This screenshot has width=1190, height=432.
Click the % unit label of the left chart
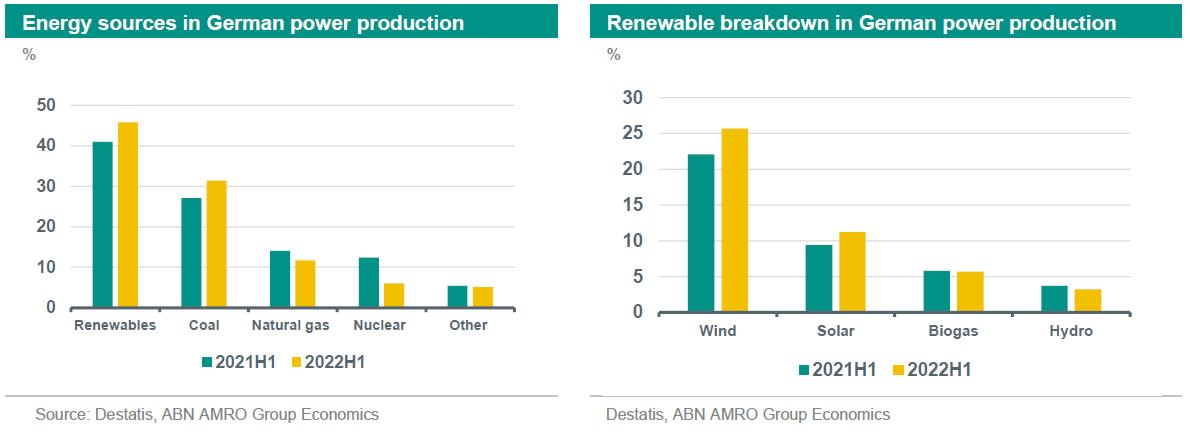coord(30,55)
